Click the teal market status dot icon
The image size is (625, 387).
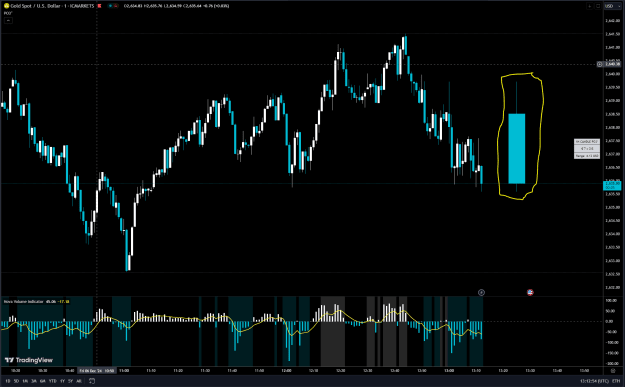tap(110, 6)
